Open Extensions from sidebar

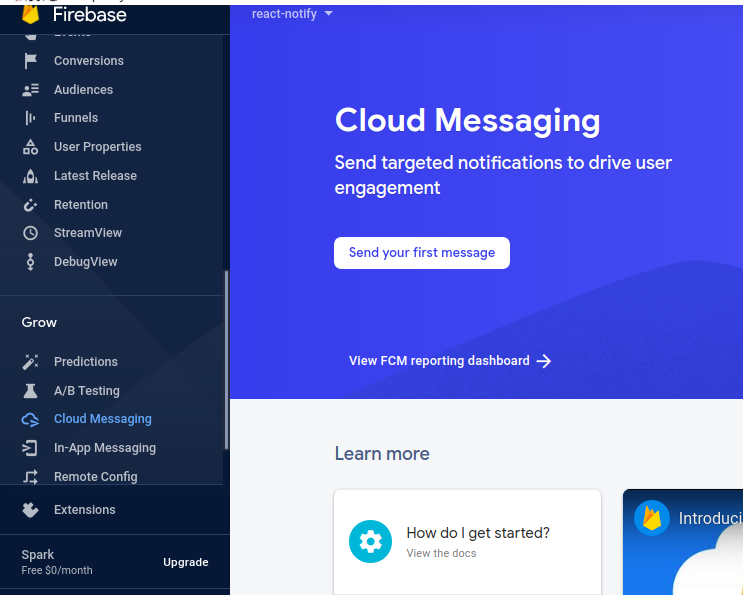point(84,510)
